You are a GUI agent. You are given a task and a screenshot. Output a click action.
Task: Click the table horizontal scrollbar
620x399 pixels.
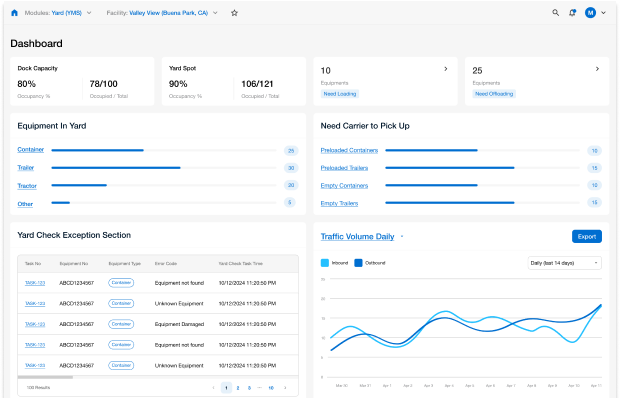click(x=45, y=377)
